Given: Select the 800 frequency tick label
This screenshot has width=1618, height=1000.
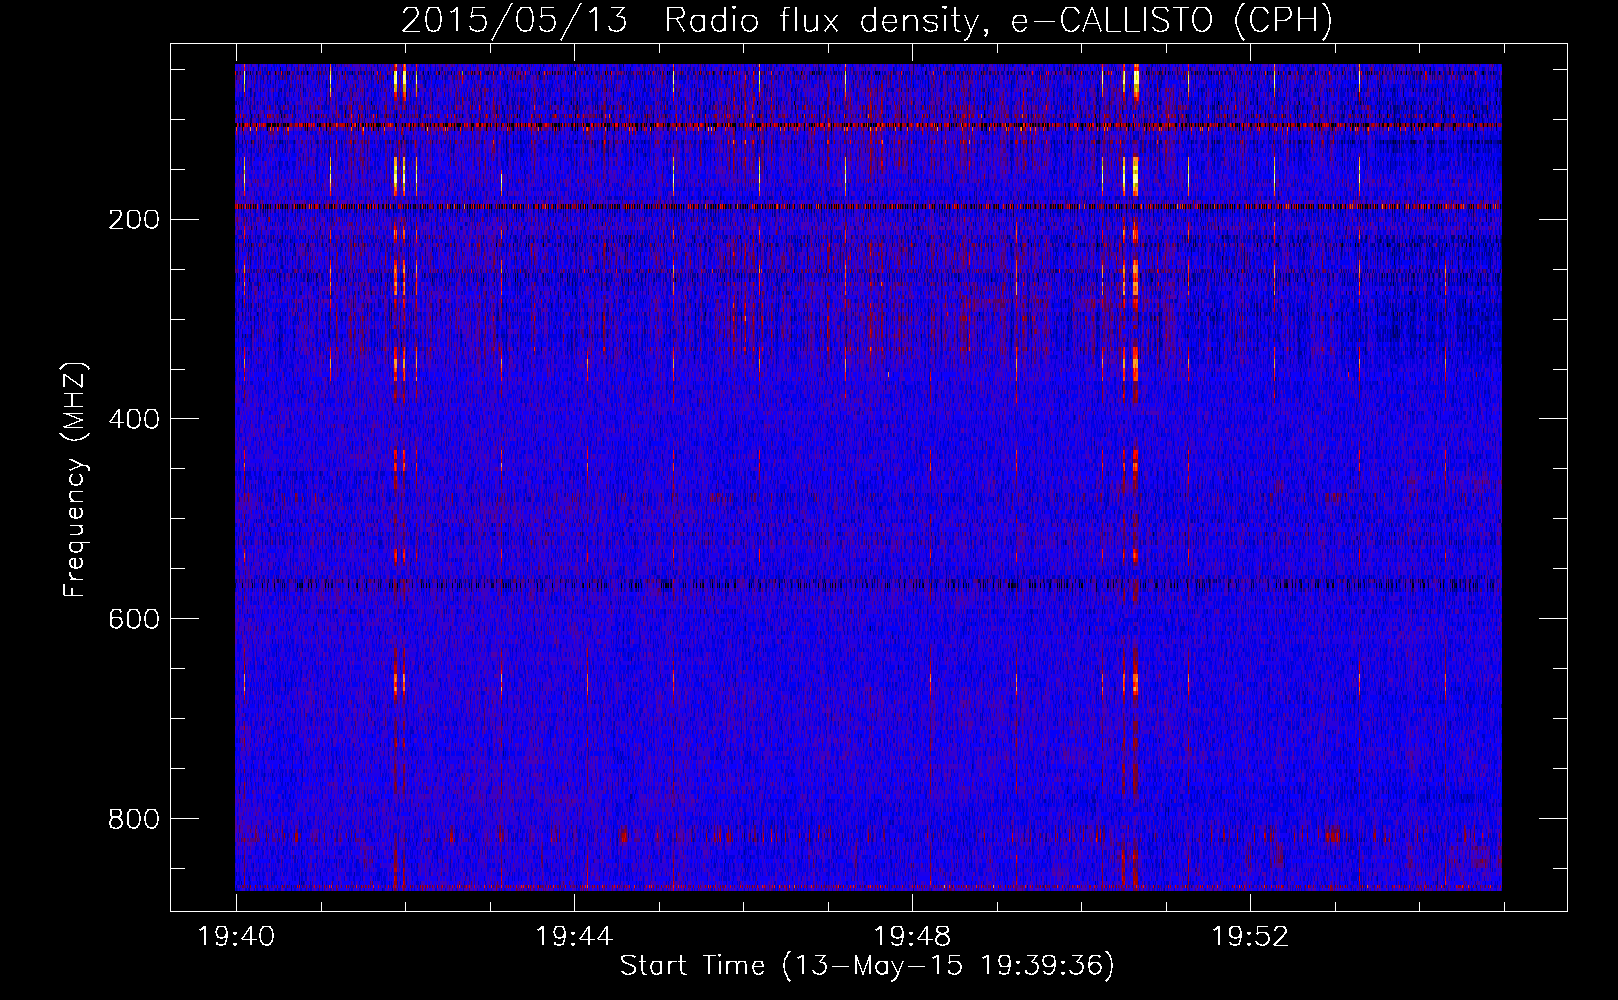Looking at the screenshot, I should coord(134,819).
